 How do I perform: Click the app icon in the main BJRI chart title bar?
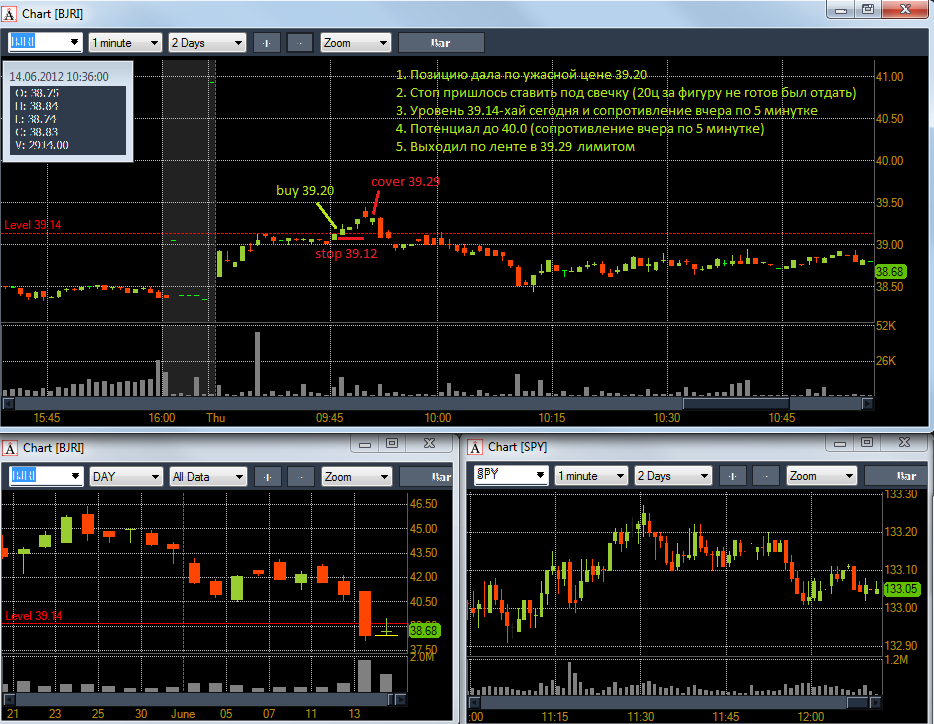10,14
